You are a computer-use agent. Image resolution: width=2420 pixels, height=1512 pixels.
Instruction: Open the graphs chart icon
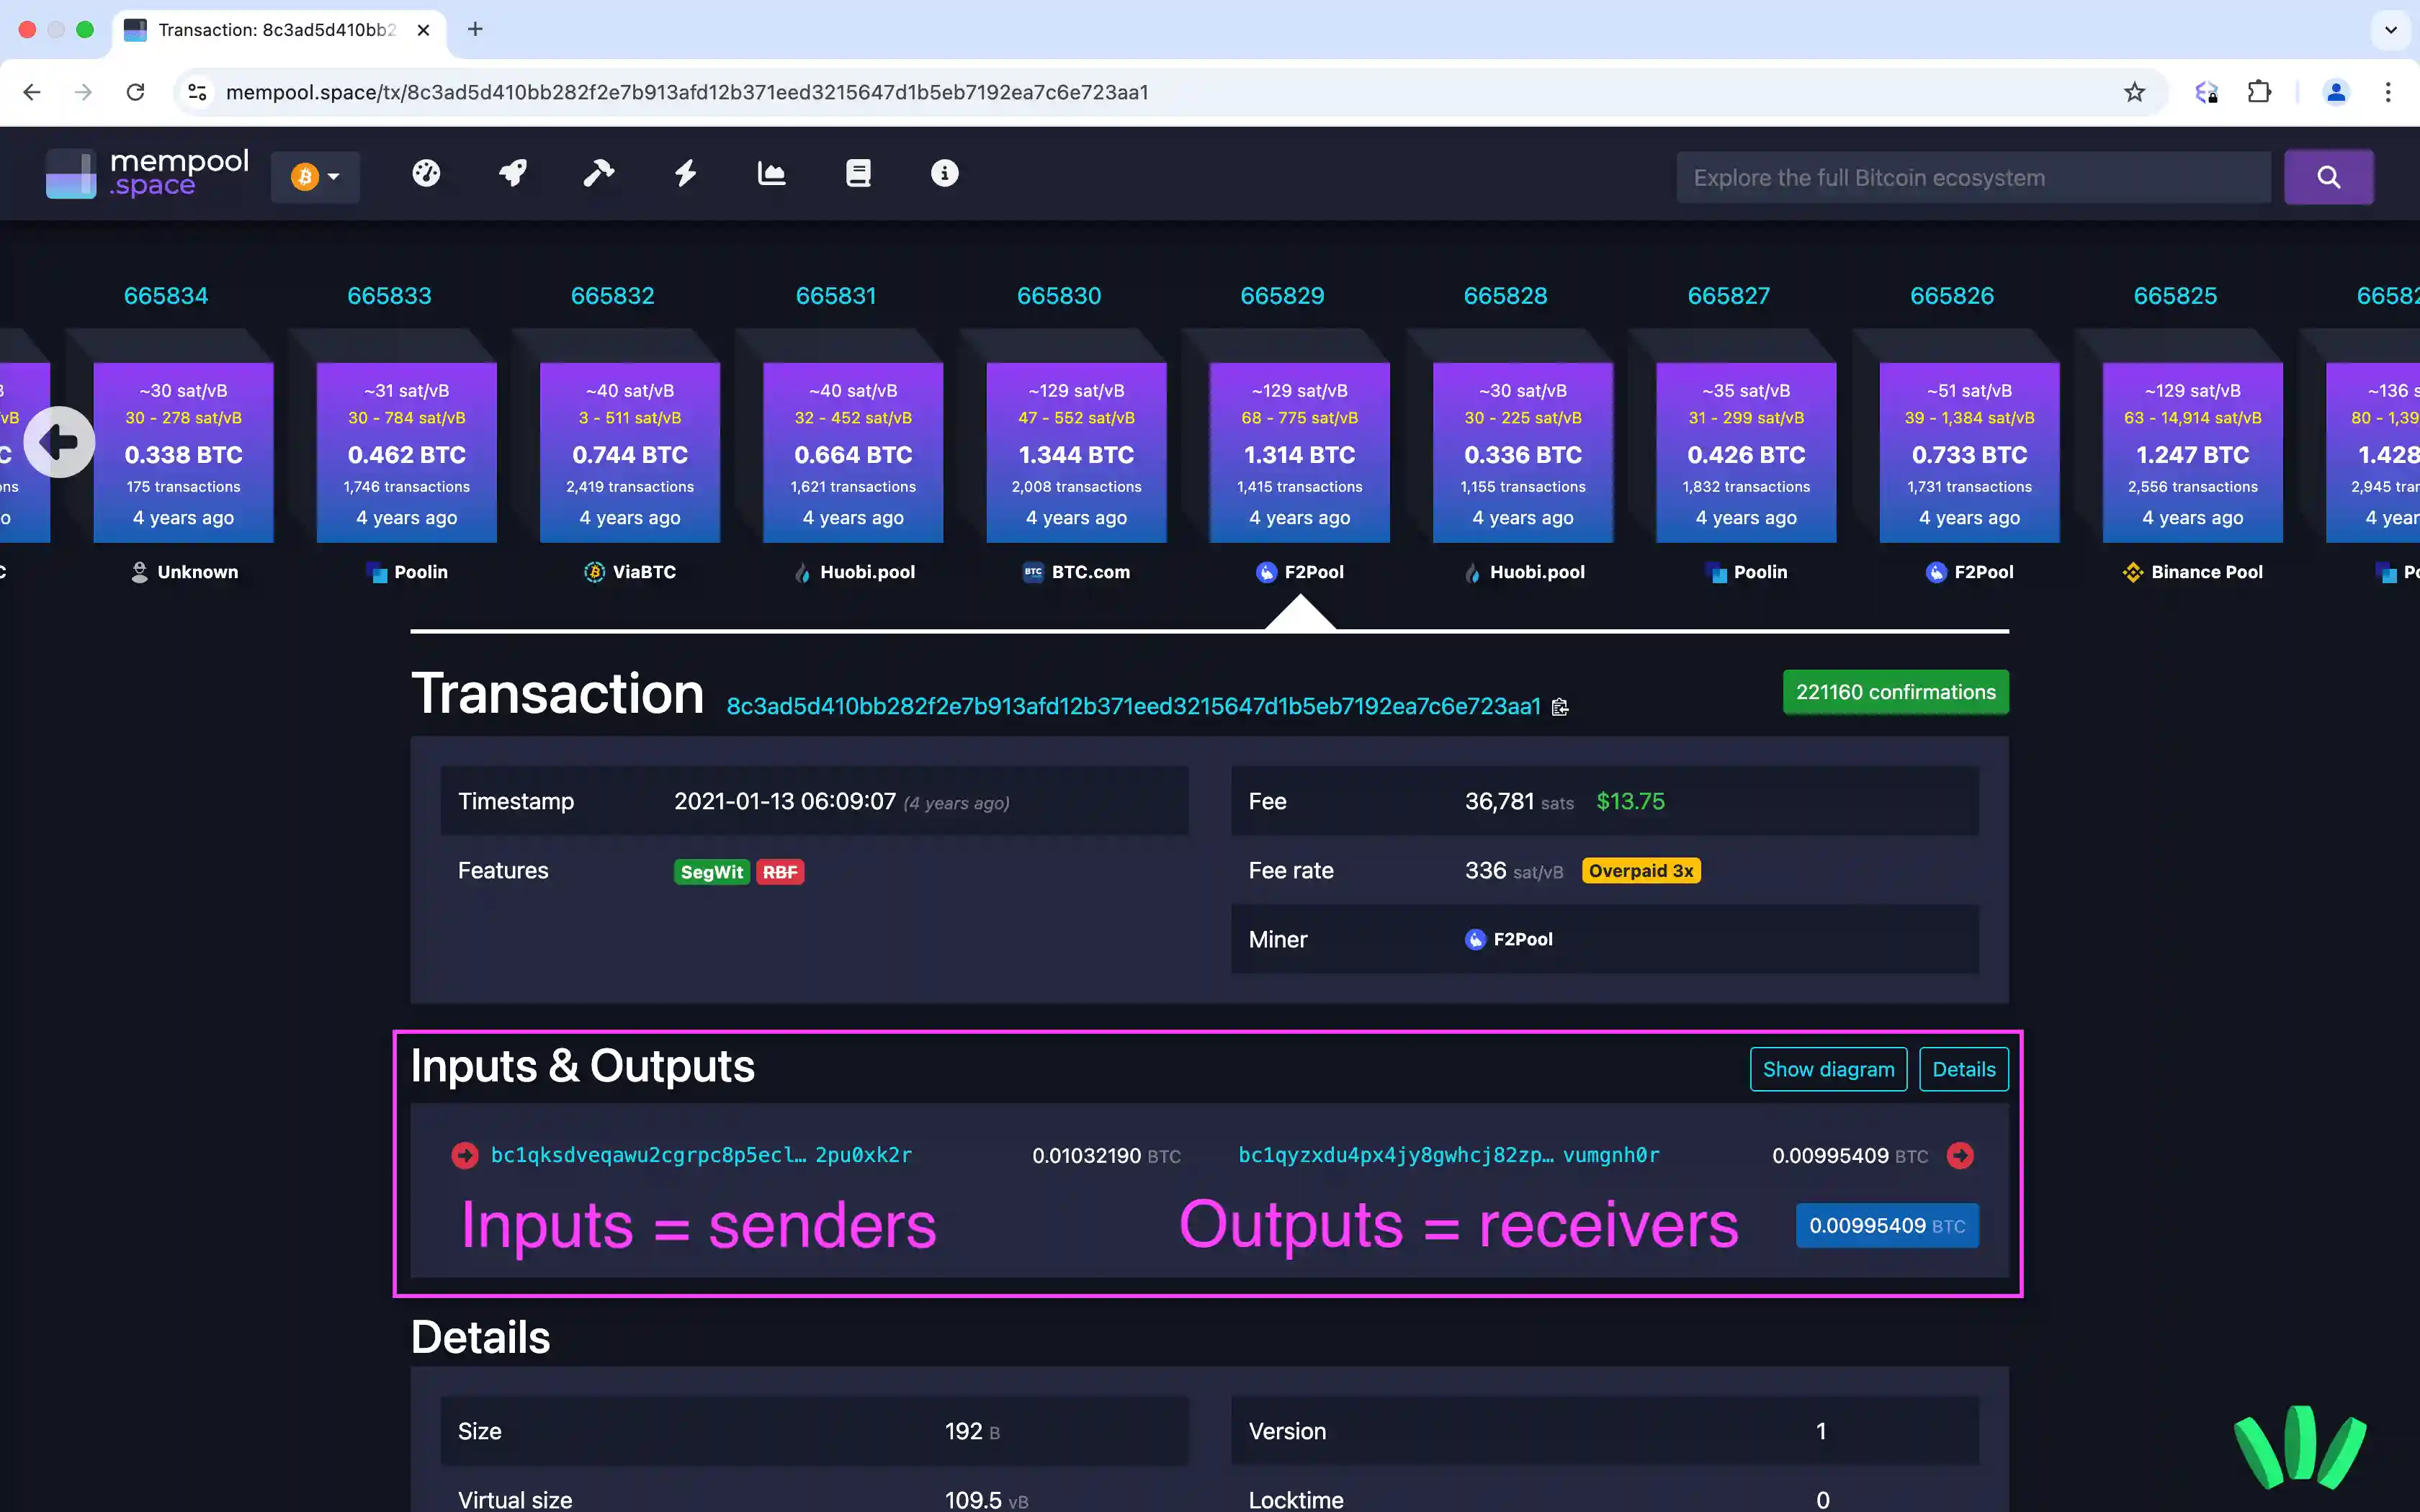(771, 173)
